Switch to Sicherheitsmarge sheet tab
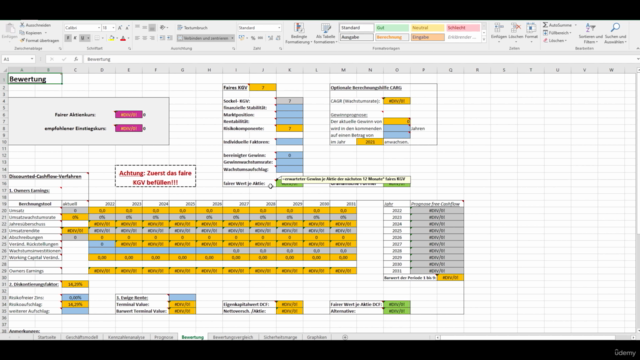The image size is (640, 360). click(x=280, y=337)
